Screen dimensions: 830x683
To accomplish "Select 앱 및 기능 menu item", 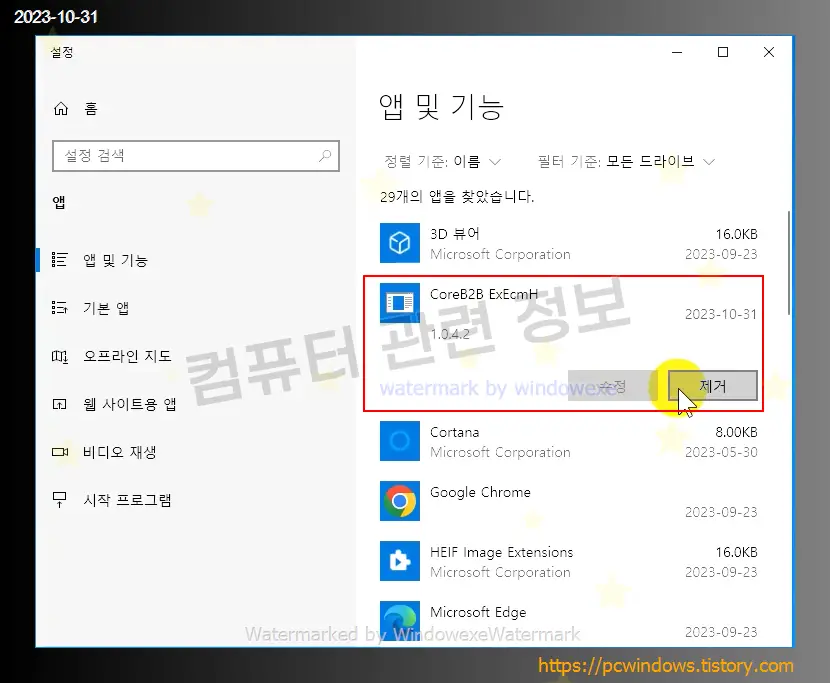I will [x=115, y=260].
